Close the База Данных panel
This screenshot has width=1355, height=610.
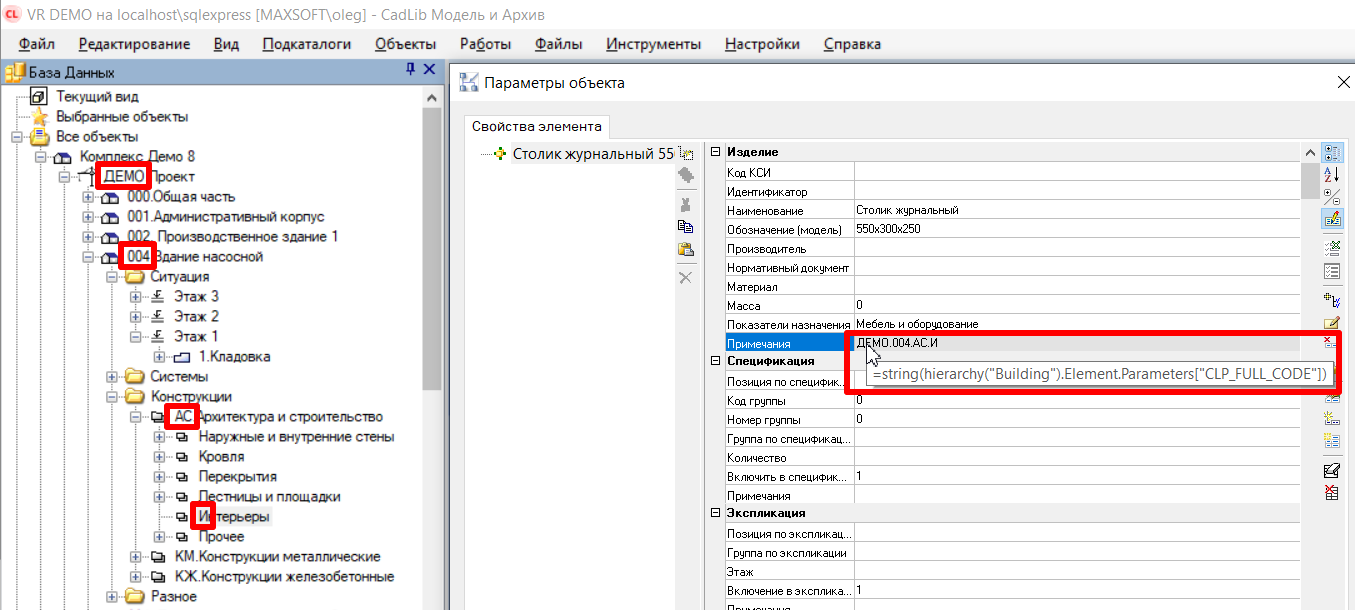[430, 70]
